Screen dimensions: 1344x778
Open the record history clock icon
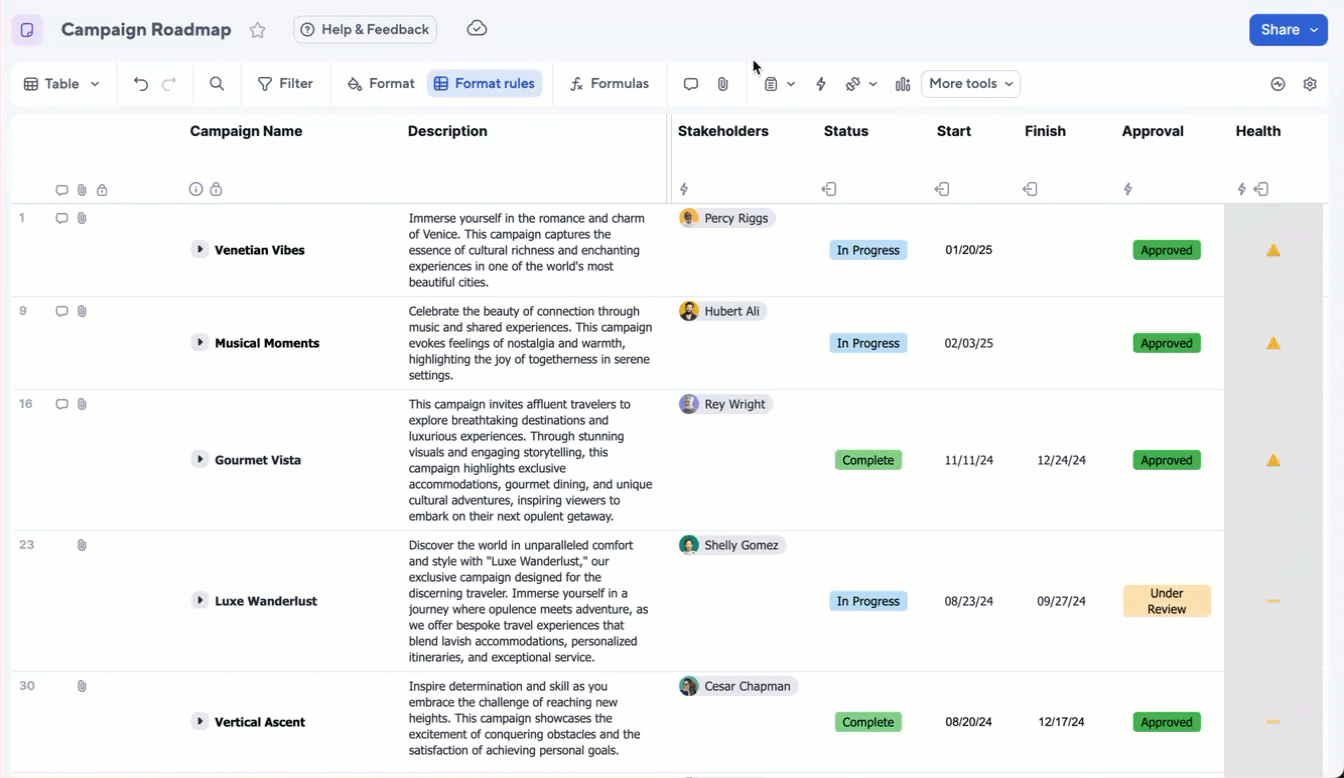click(x=1278, y=83)
